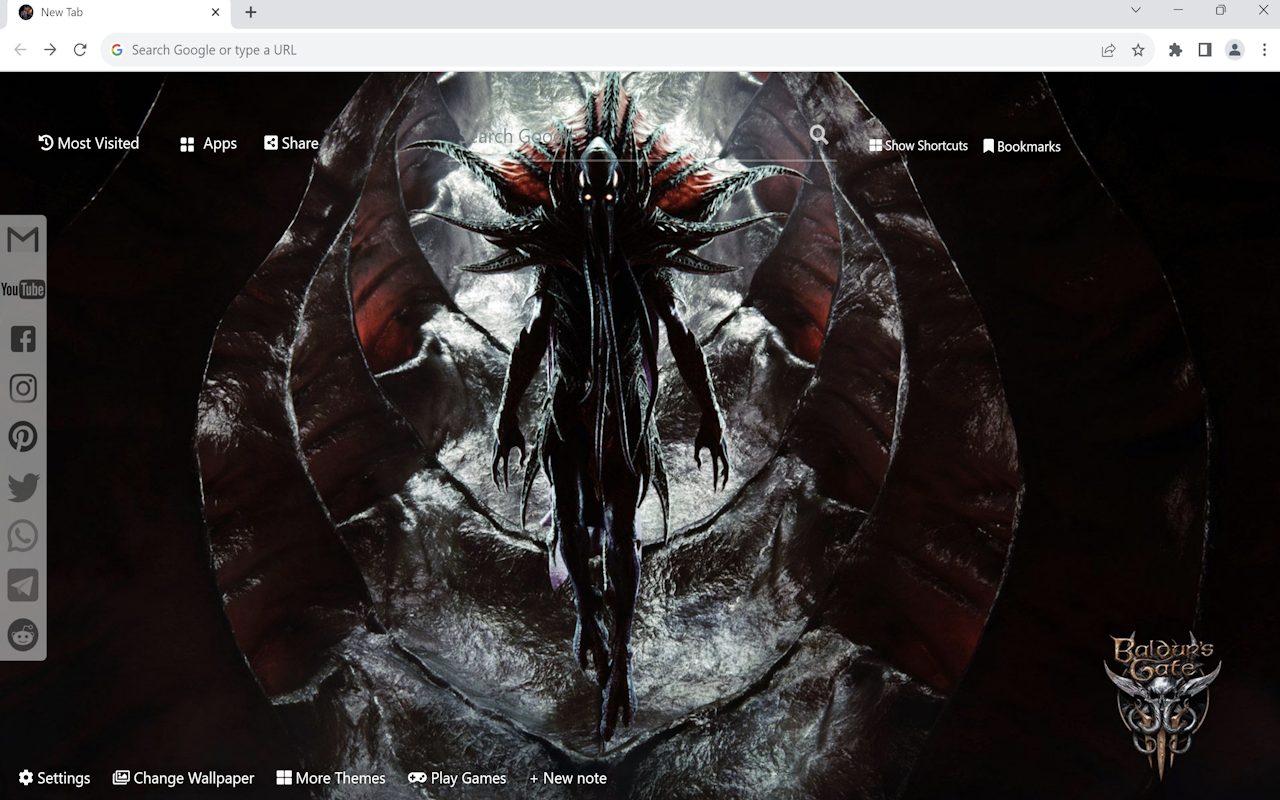Click the Baldur's Gate 3 logo
1280x800 pixels.
point(1162,705)
